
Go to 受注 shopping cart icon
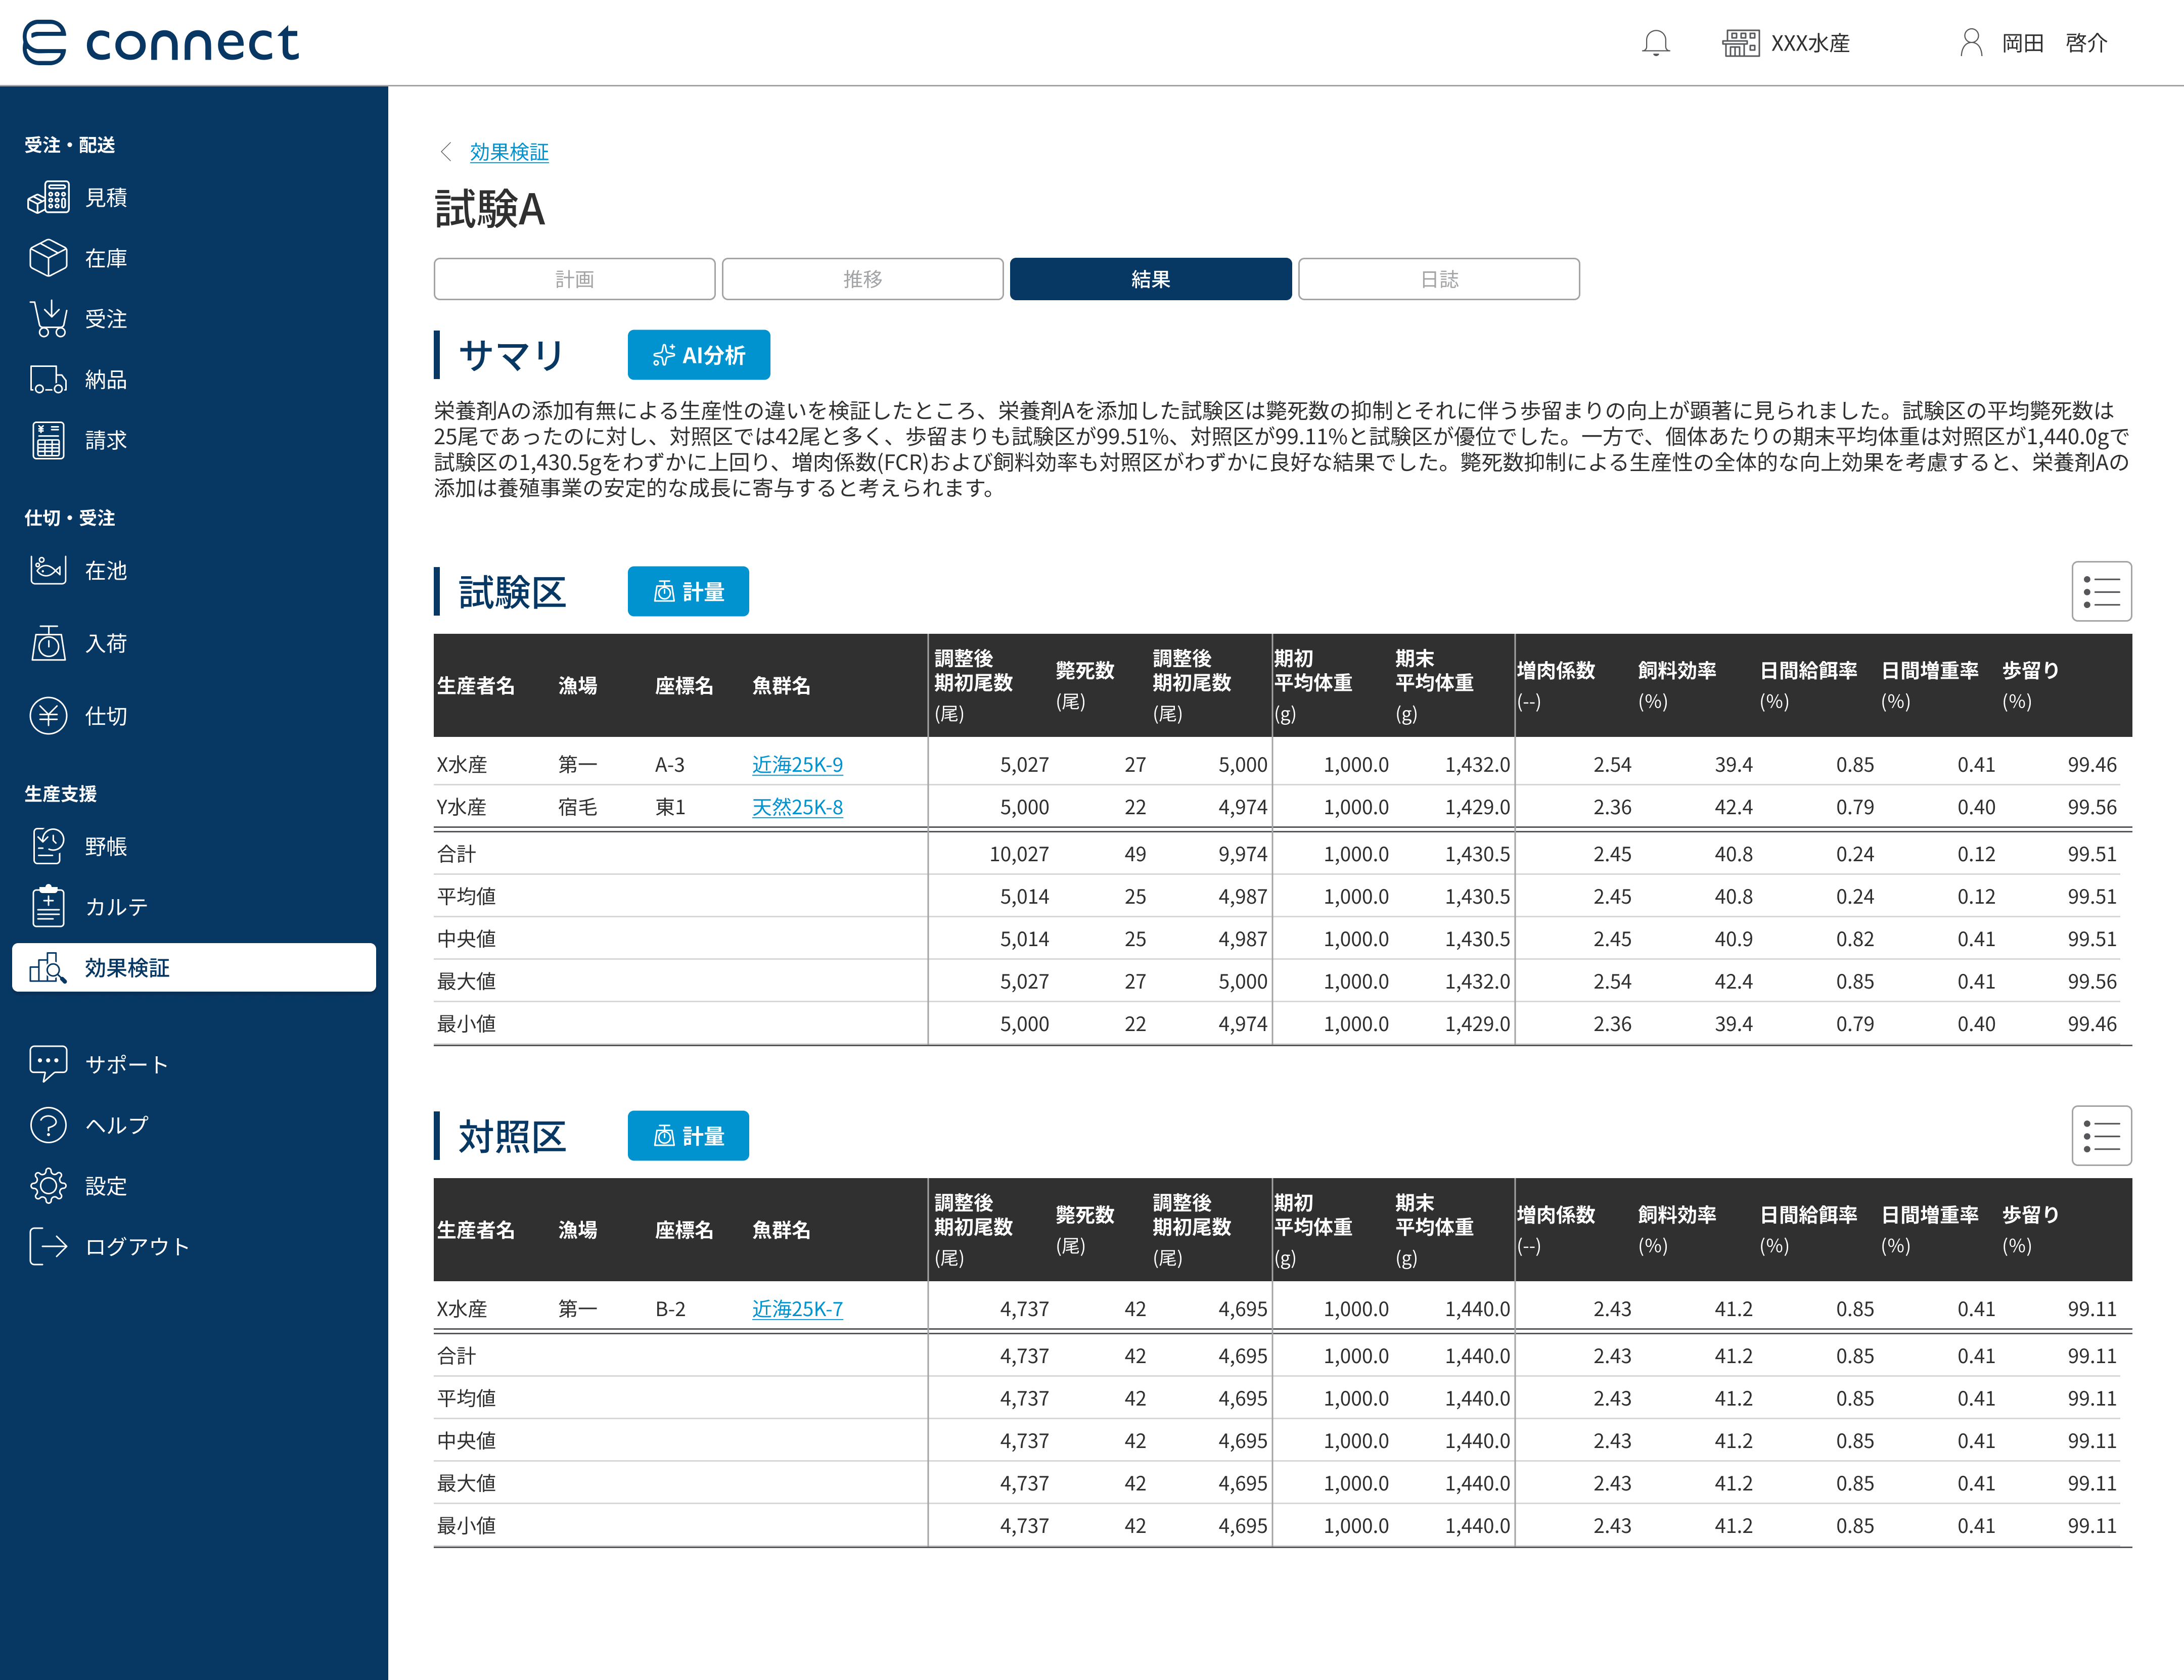pos(48,319)
